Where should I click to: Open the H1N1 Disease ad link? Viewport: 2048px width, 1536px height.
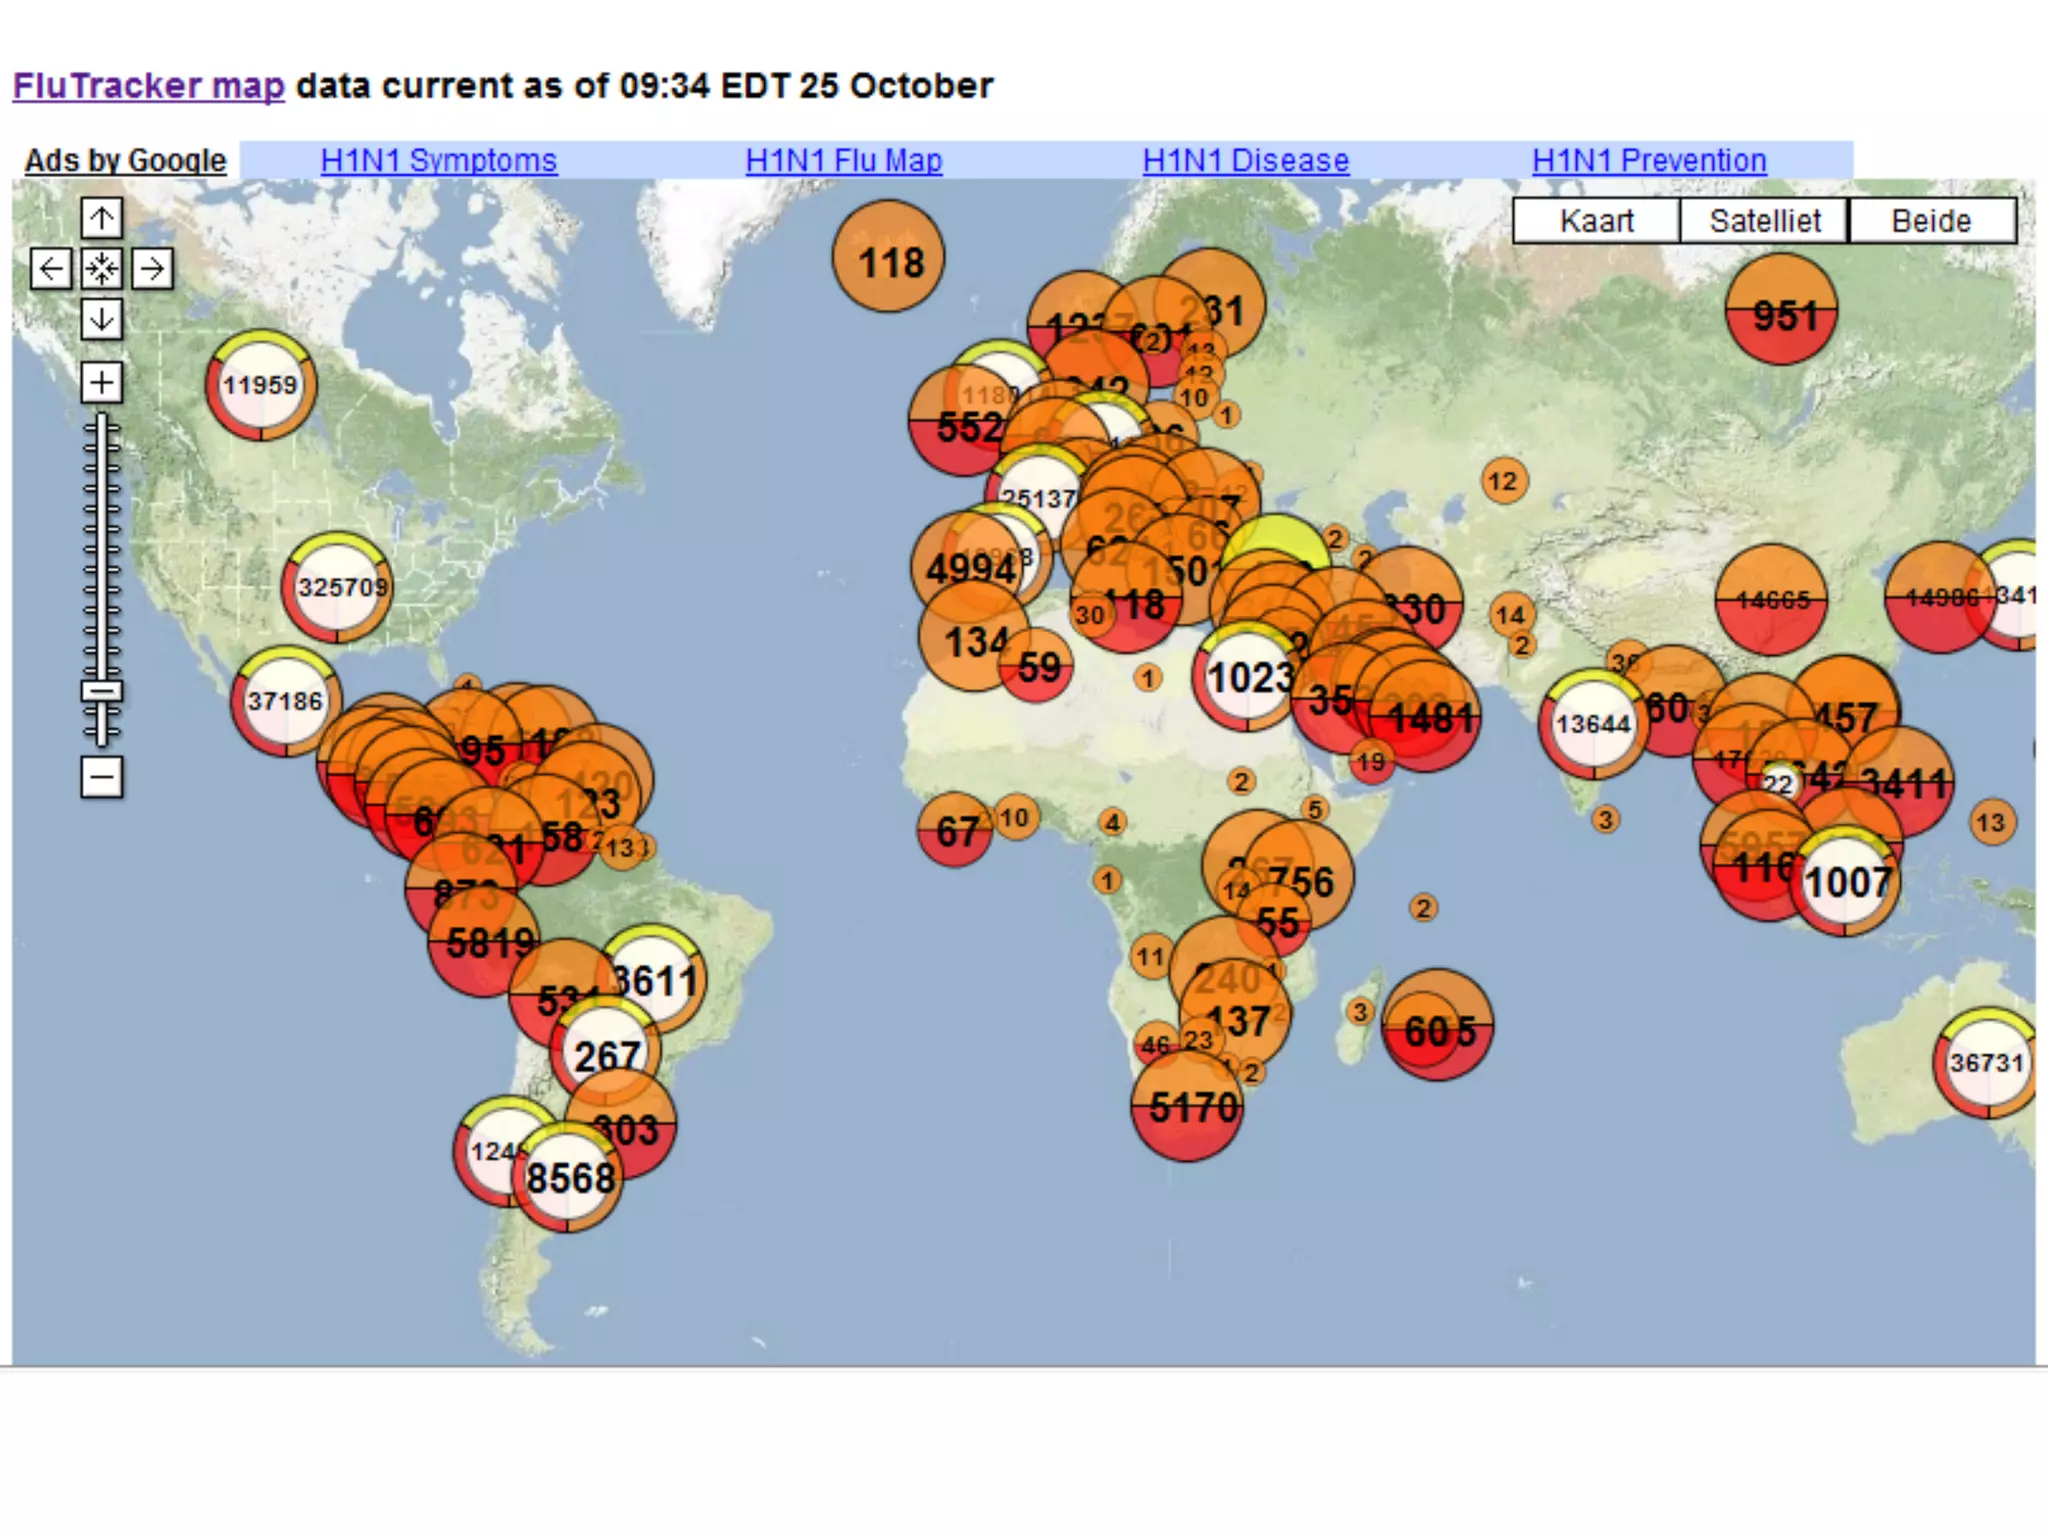point(1245,160)
